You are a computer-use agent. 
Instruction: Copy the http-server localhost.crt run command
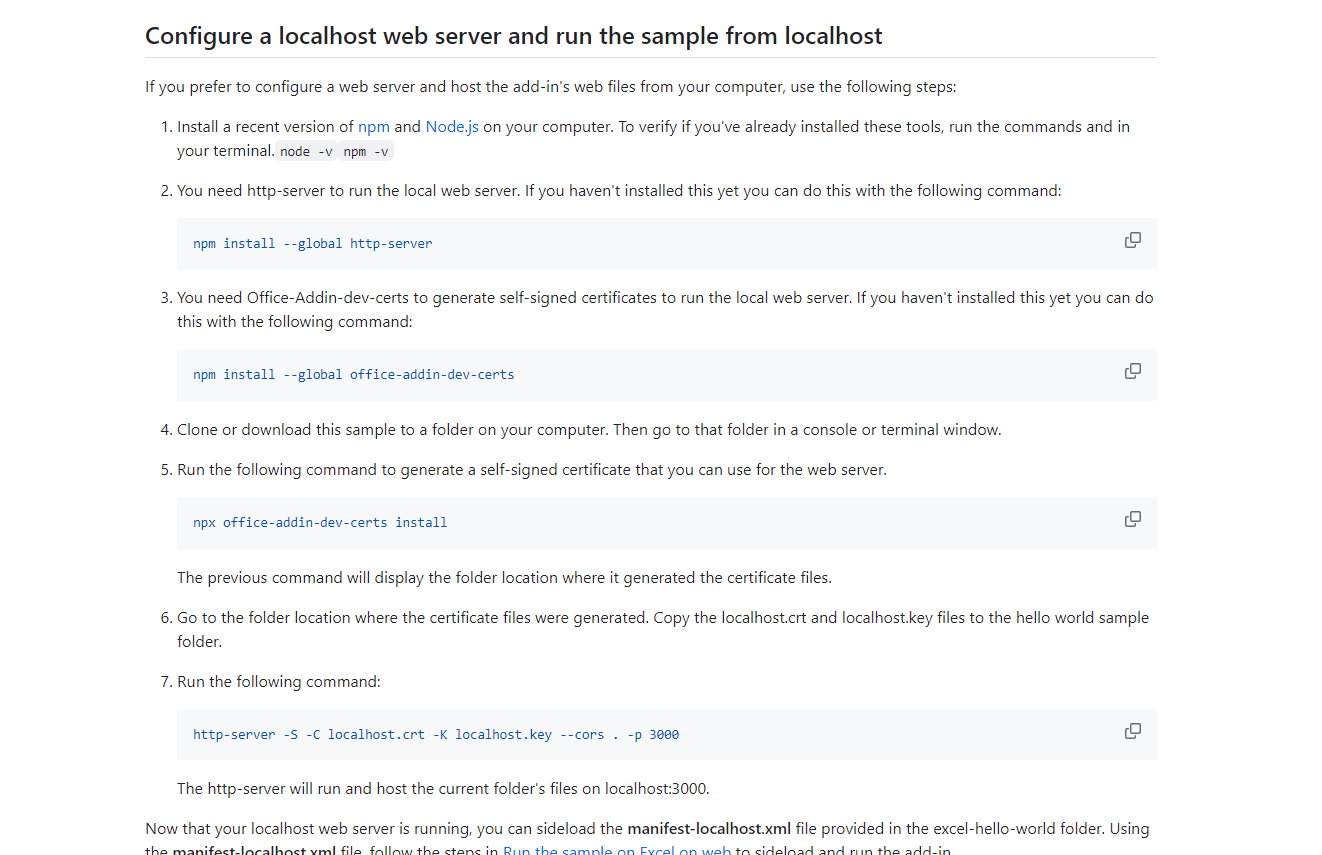point(1132,731)
